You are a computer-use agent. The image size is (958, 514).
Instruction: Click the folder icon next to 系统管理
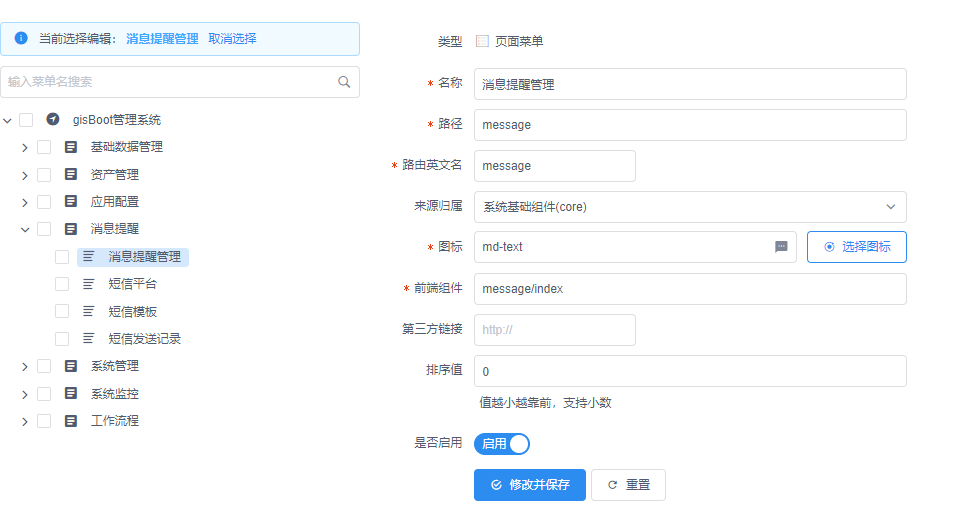(x=71, y=366)
